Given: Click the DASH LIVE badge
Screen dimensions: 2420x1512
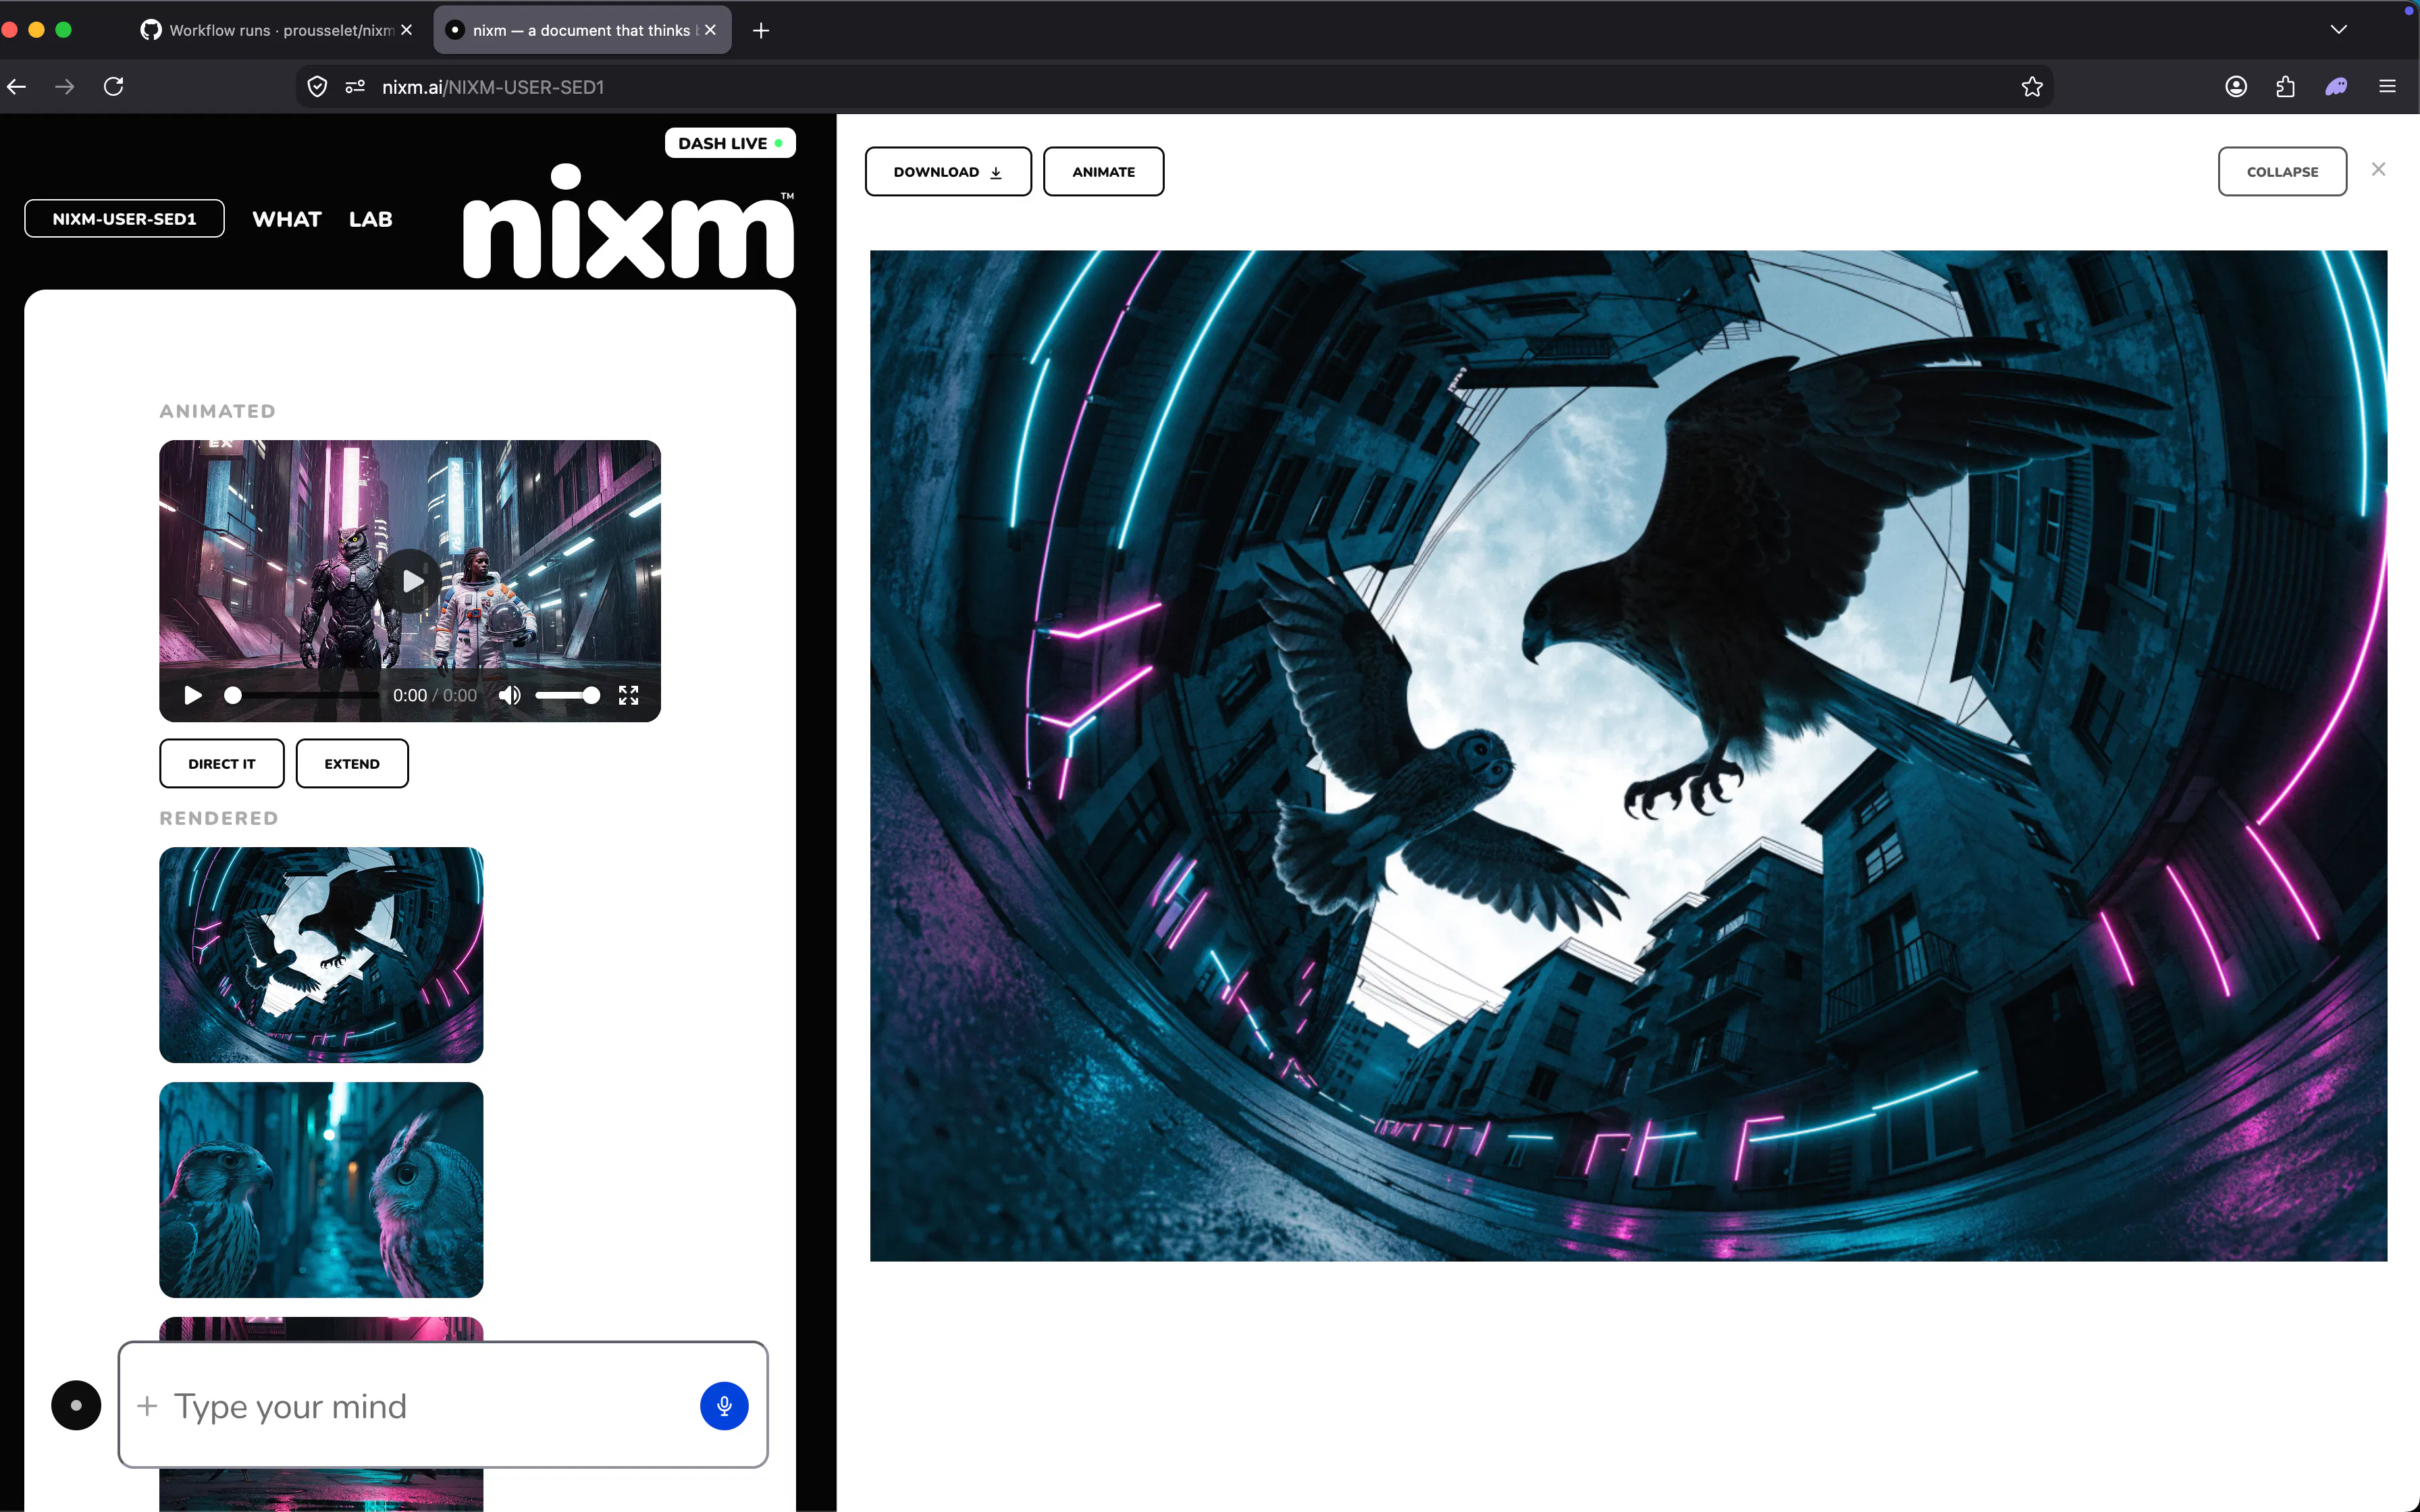Looking at the screenshot, I should click(730, 143).
